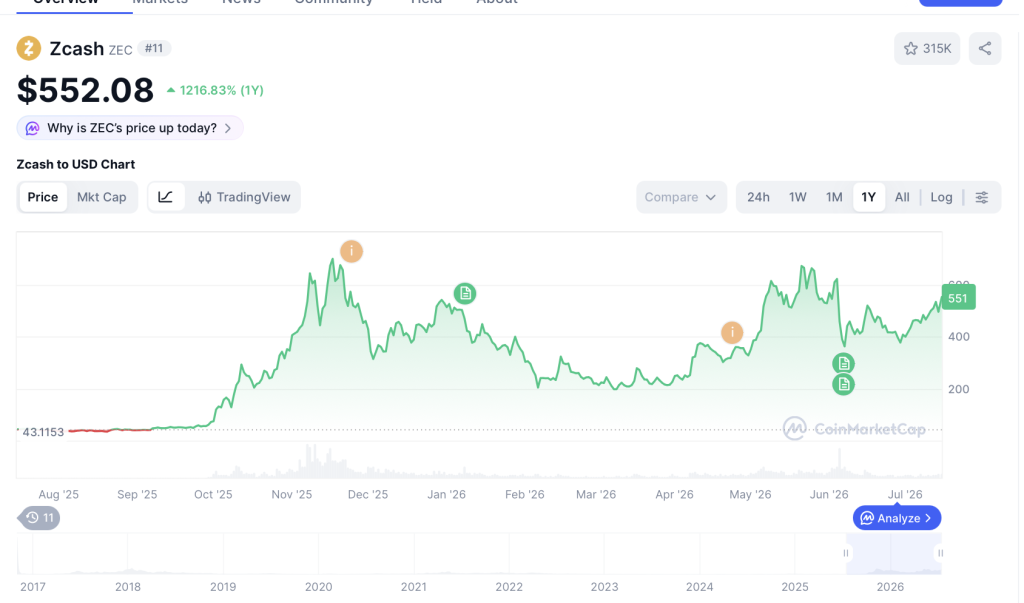
Task: Click the Nov '25 axis label
Action: (x=291, y=495)
